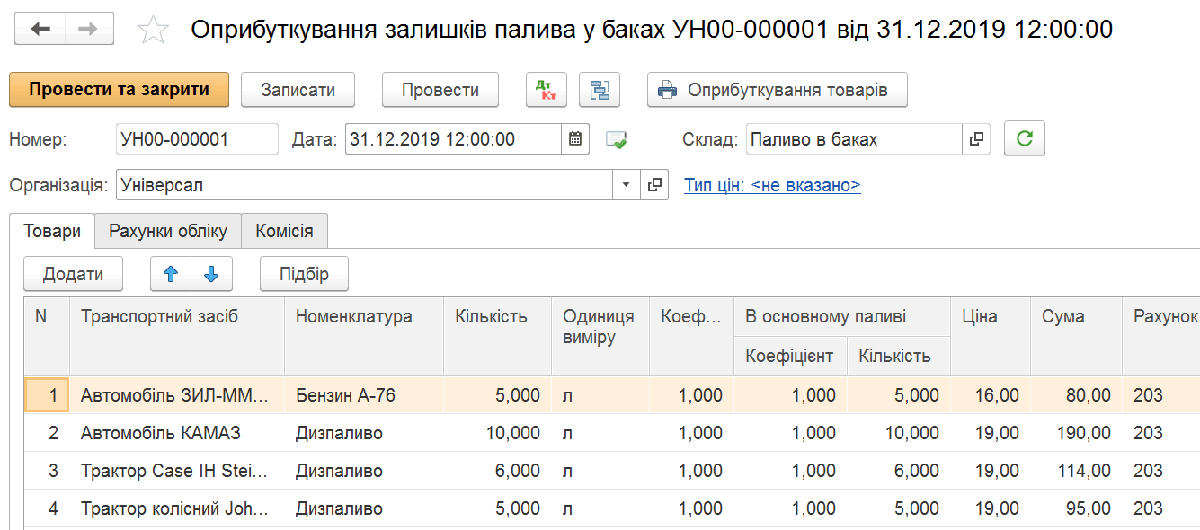The width and height of the screenshot is (1200, 530).
Task: Click the posted-document status icon next to date
Action: pos(617,140)
